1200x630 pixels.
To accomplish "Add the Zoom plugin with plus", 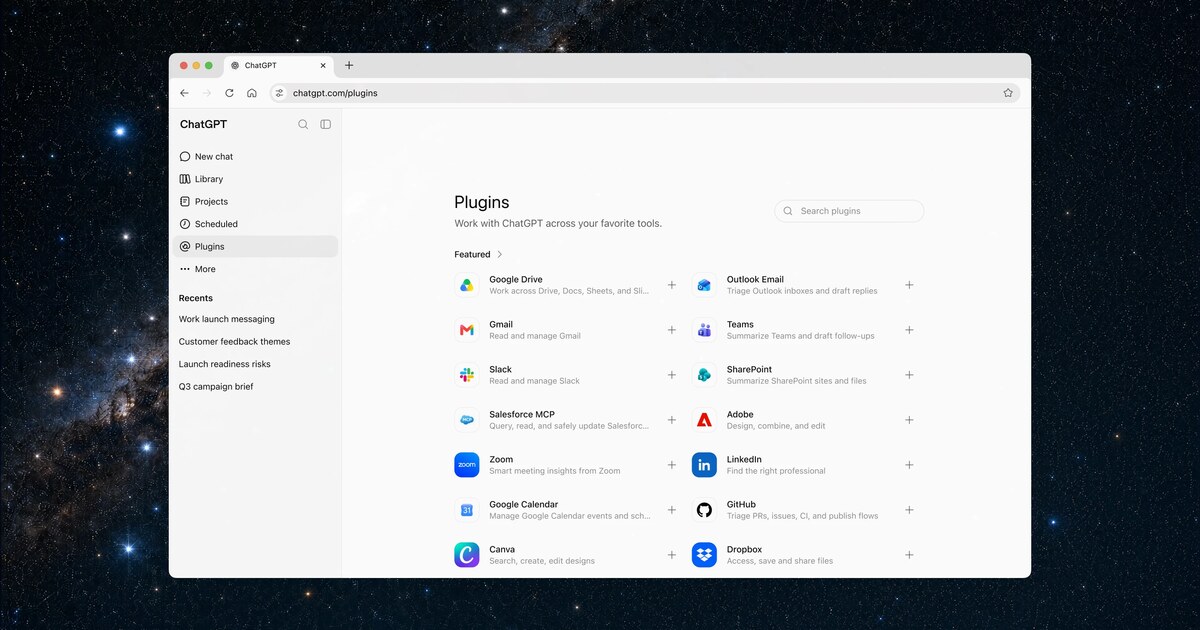I will click(672, 465).
